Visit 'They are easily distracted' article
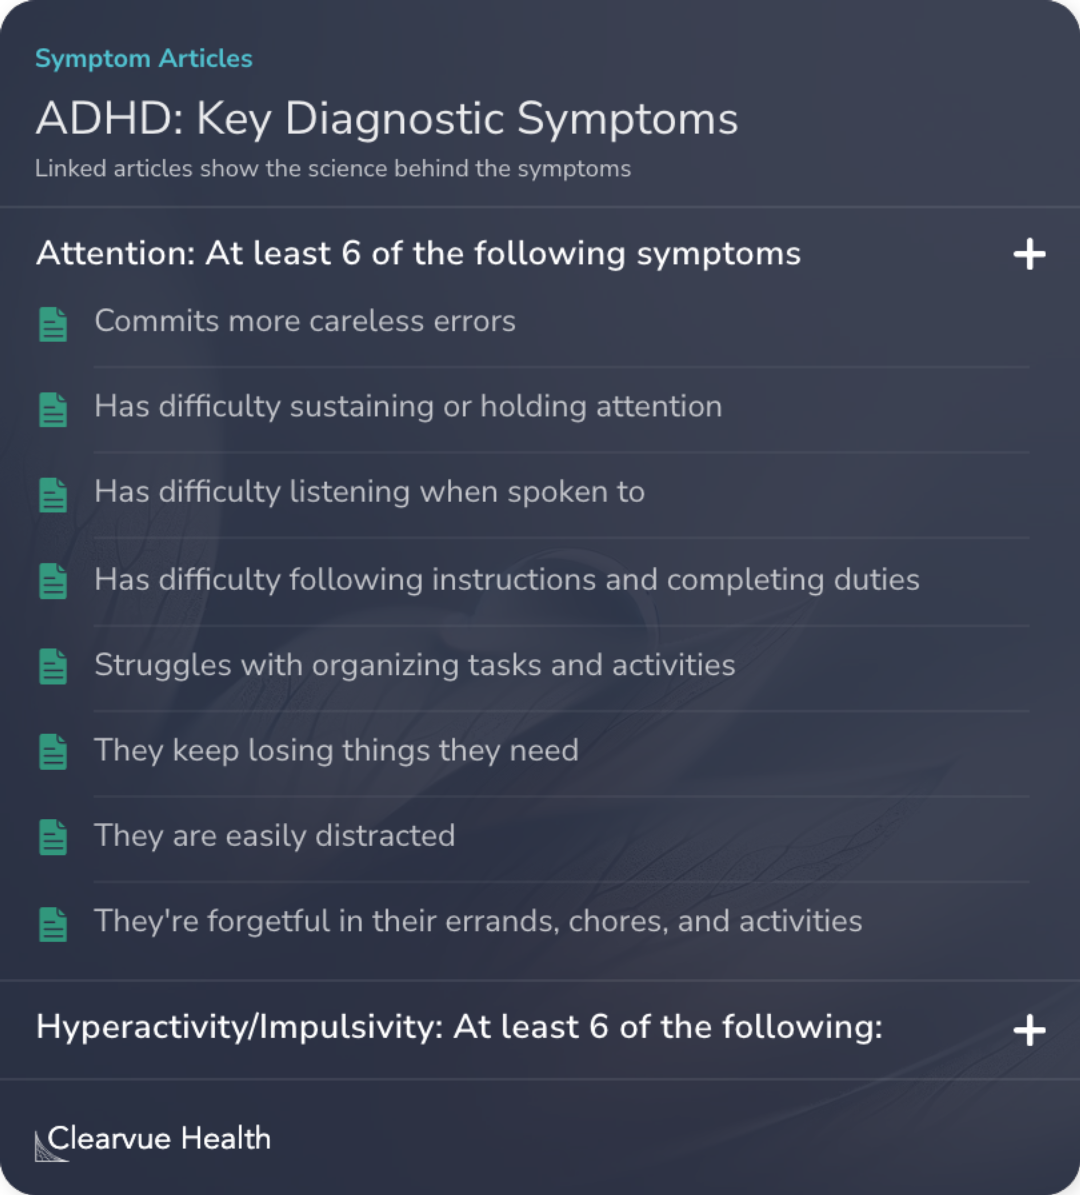Image resolution: width=1080 pixels, height=1195 pixels. (x=275, y=835)
